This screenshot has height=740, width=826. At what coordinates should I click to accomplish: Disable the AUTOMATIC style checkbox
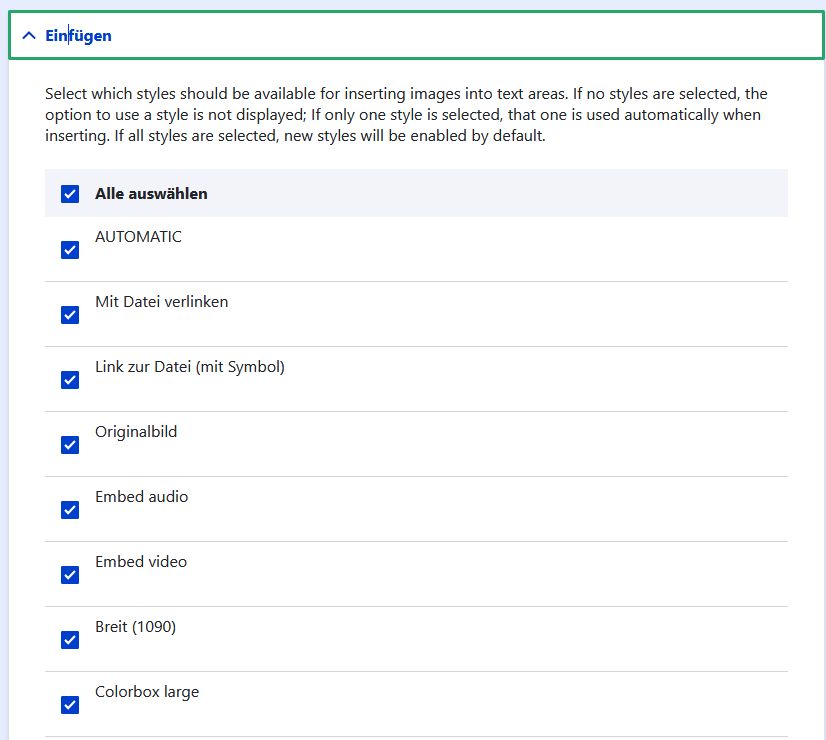coord(70,250)
